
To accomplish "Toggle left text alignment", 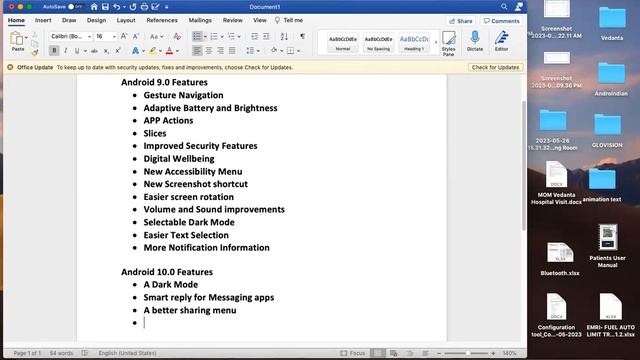I will point(197,51).
